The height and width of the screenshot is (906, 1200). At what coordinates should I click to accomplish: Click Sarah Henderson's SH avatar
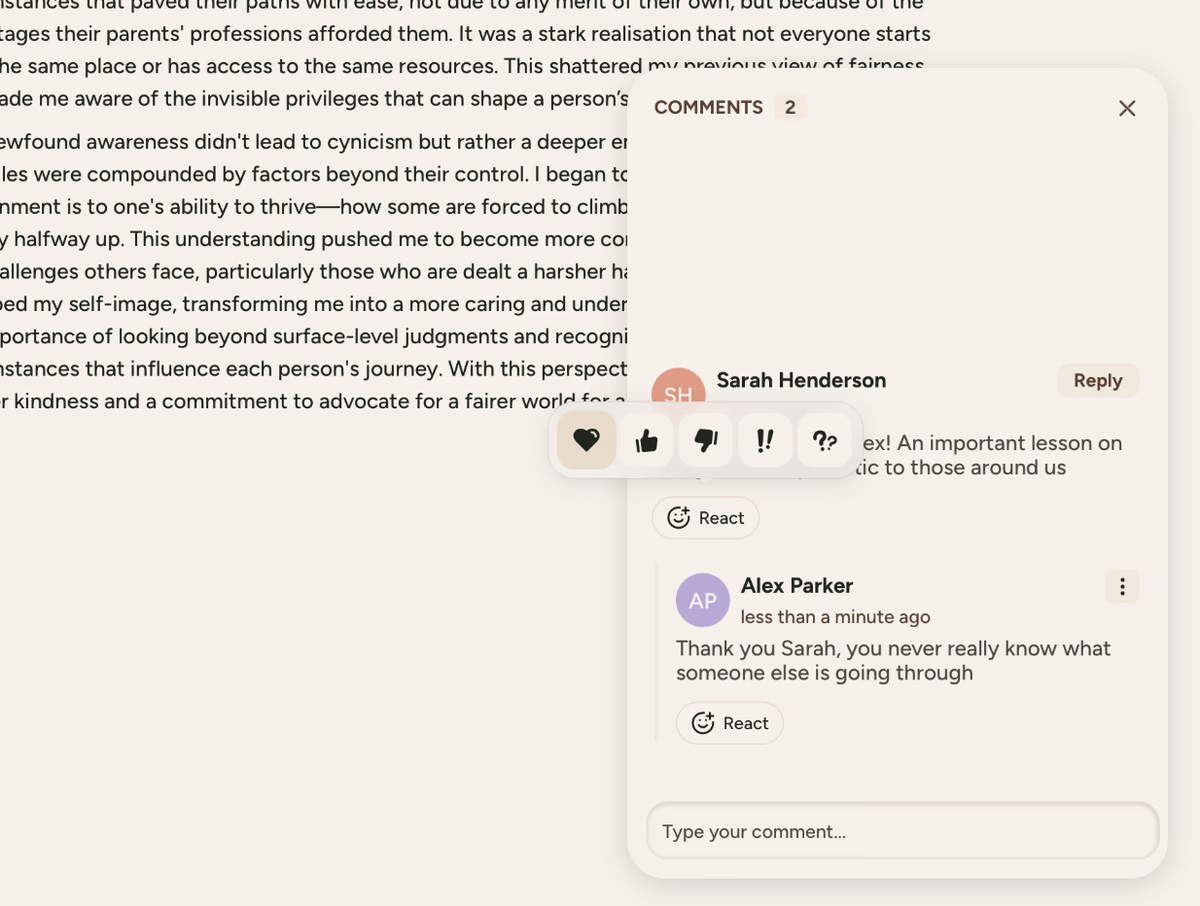(678, 390)
